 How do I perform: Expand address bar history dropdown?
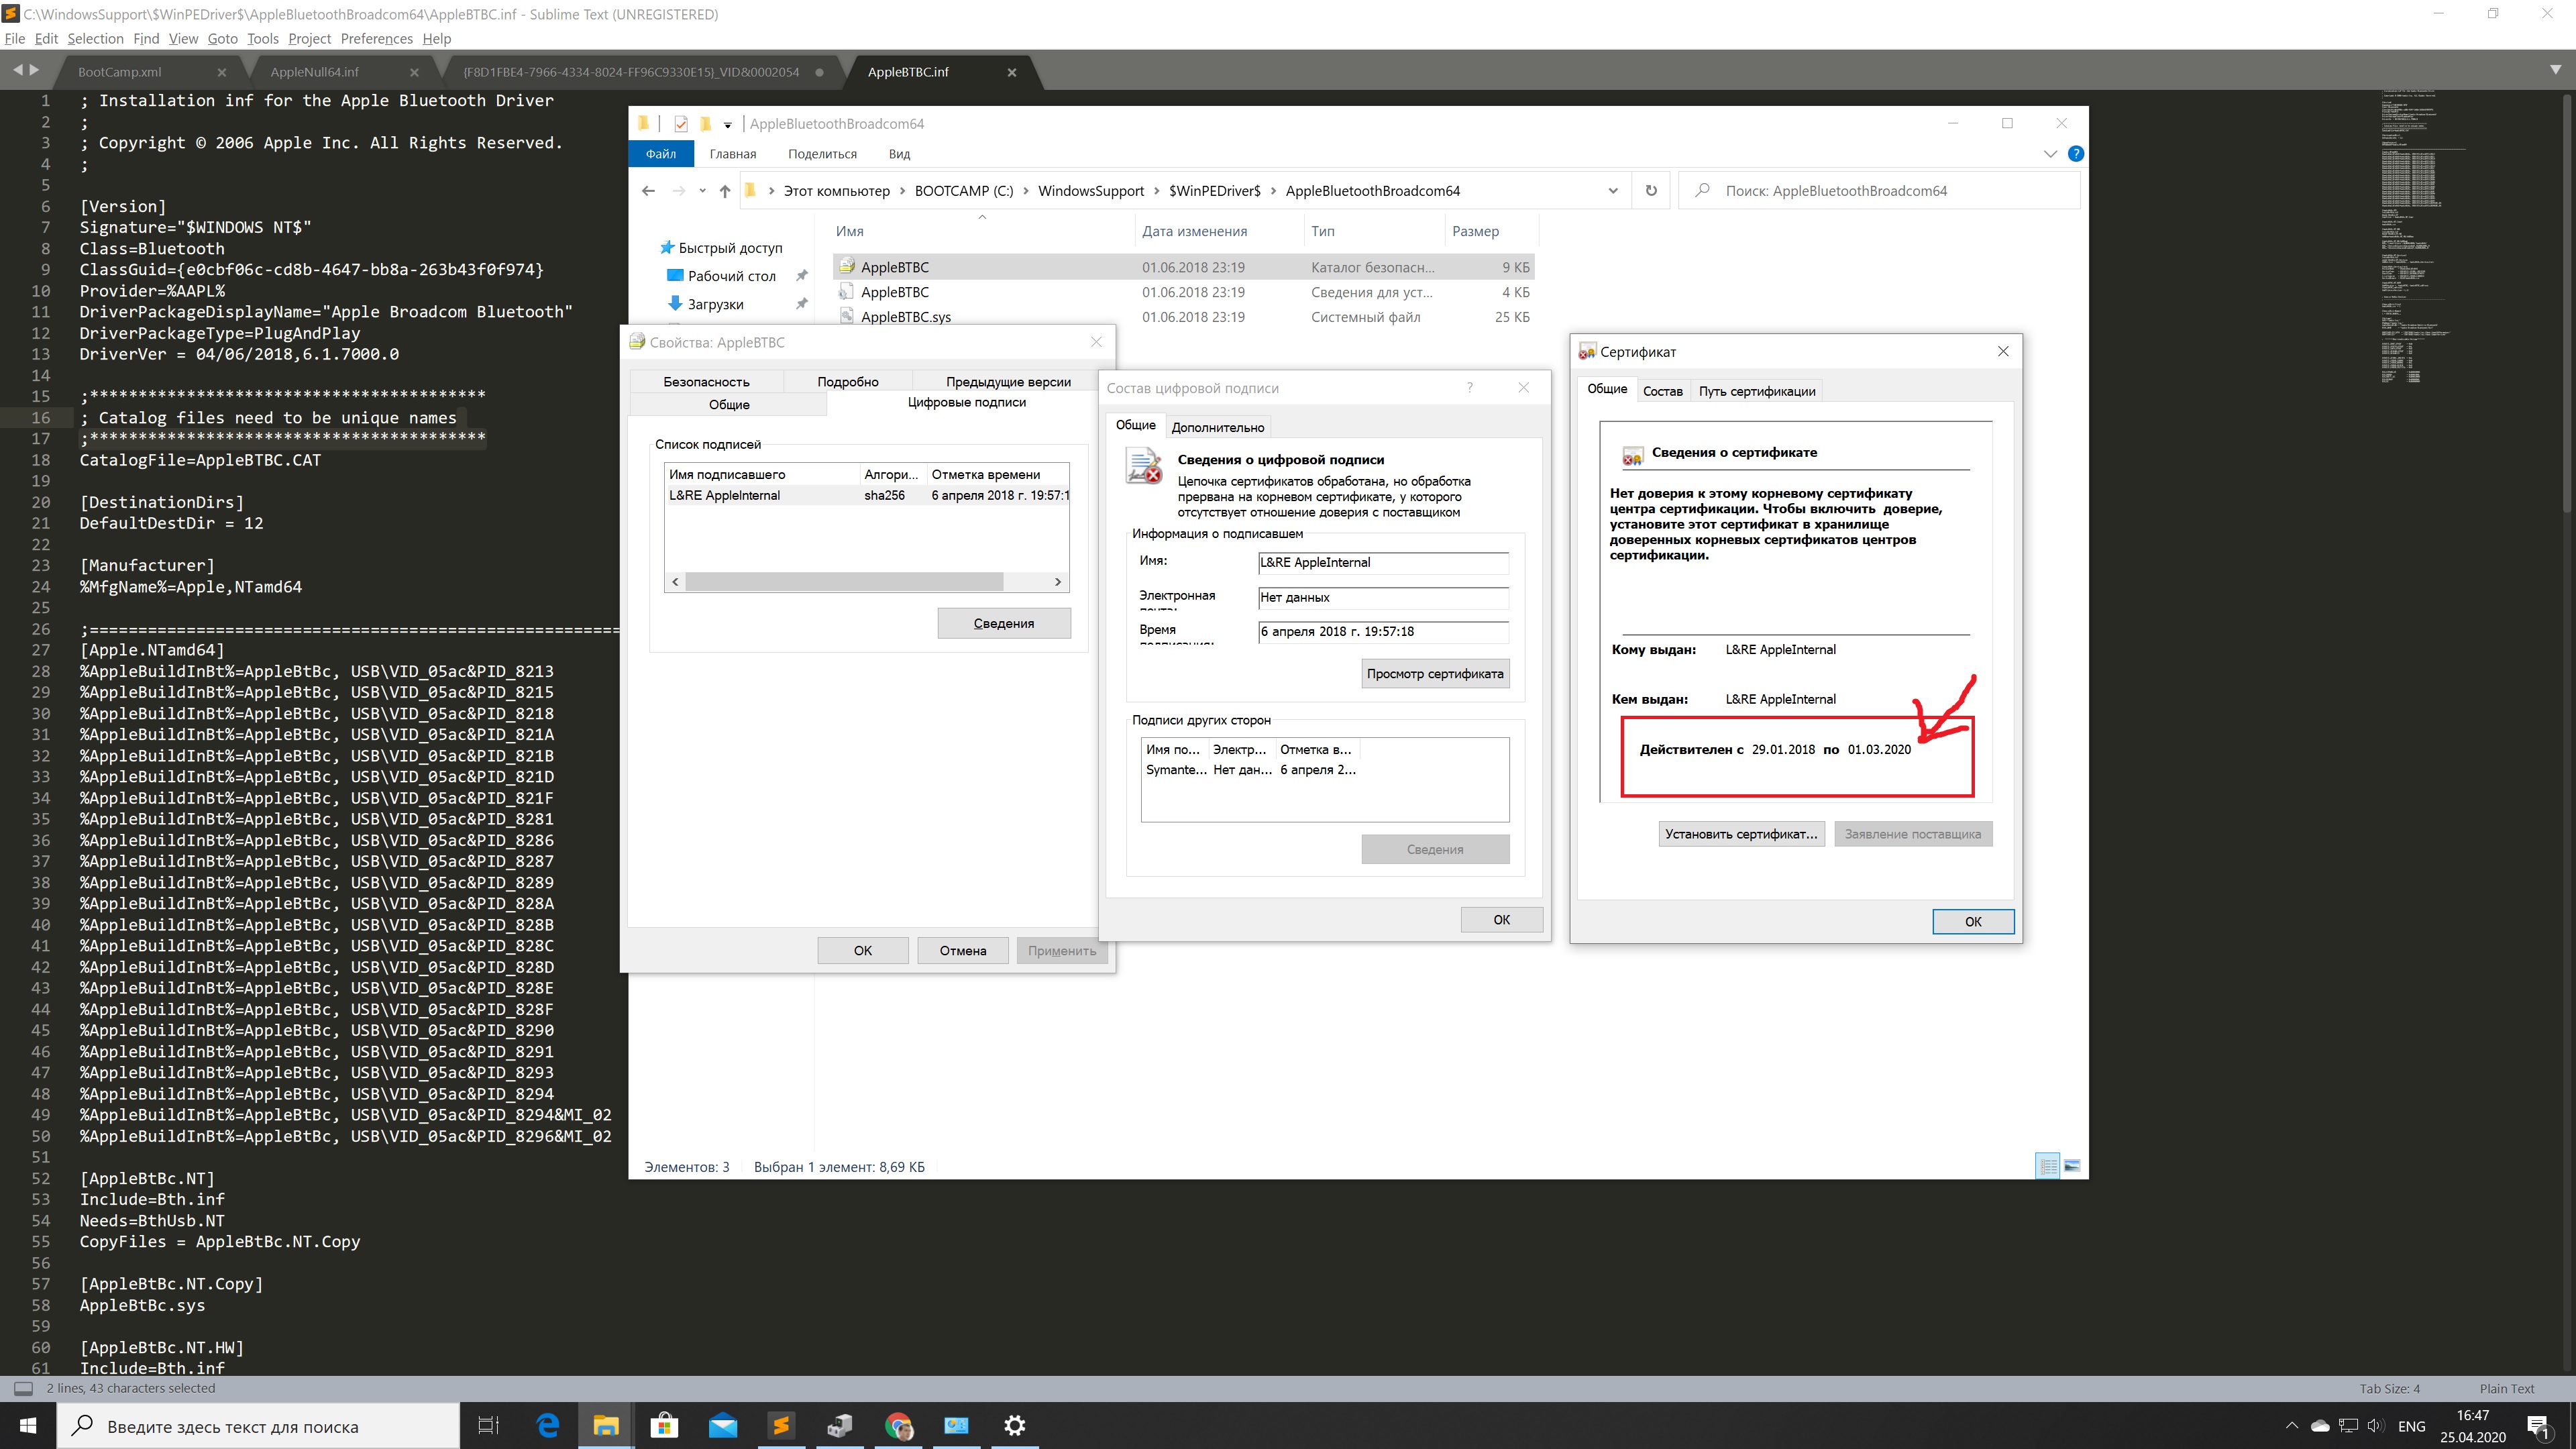1613,191
